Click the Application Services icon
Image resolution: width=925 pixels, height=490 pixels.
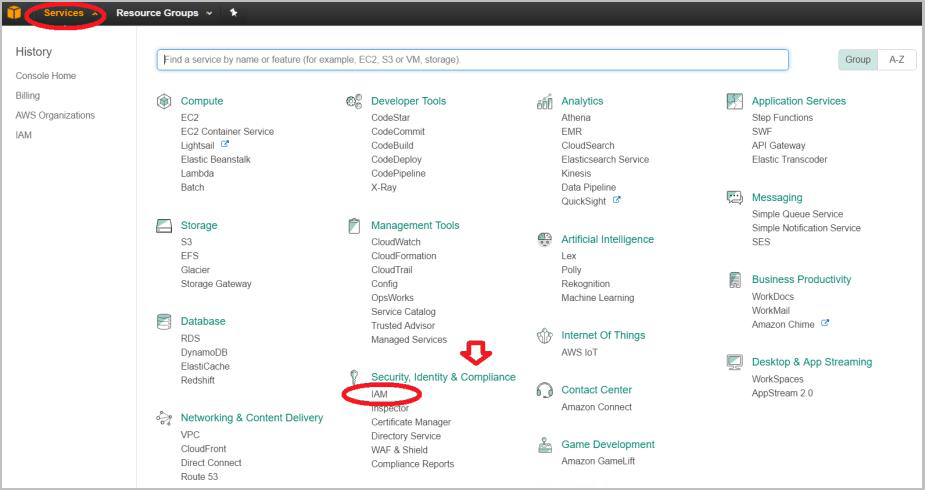[734, 101]
